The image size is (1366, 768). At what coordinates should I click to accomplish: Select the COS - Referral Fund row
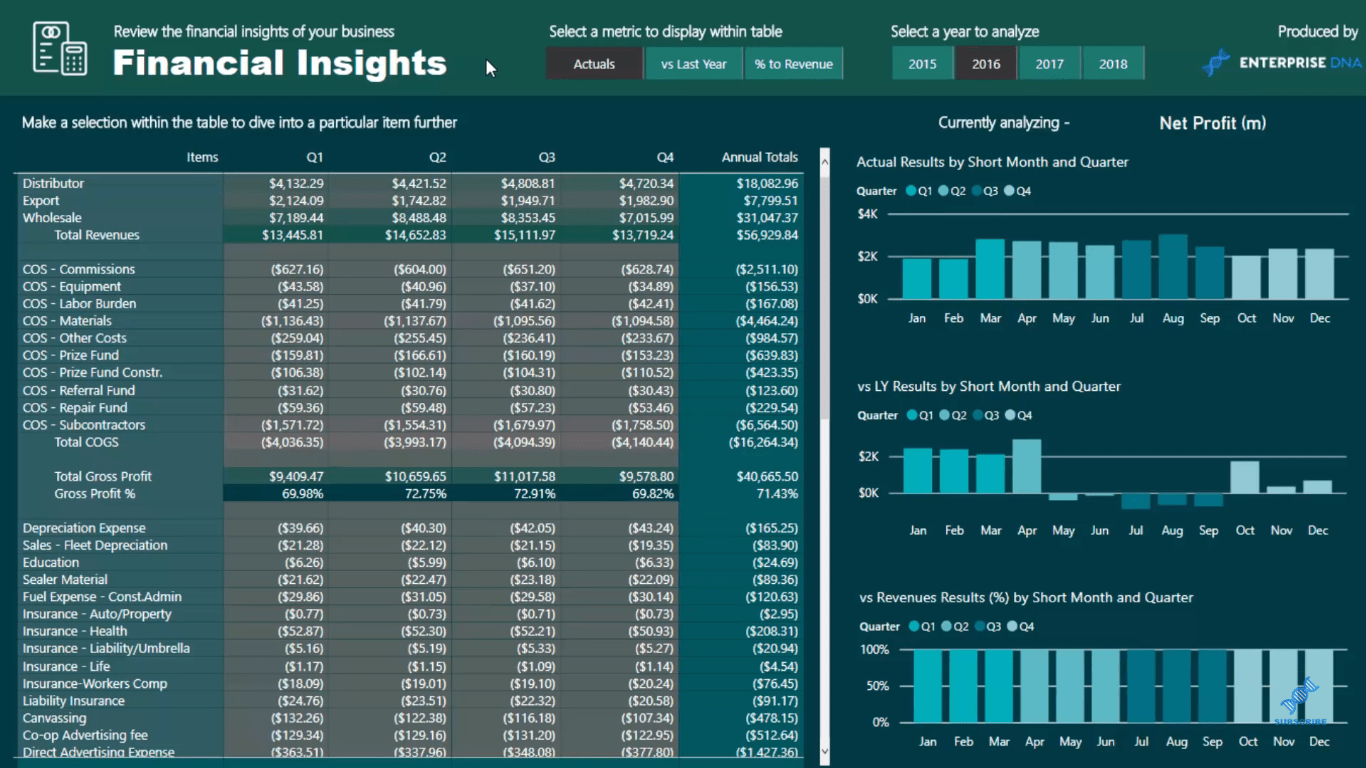pos(410,391)
